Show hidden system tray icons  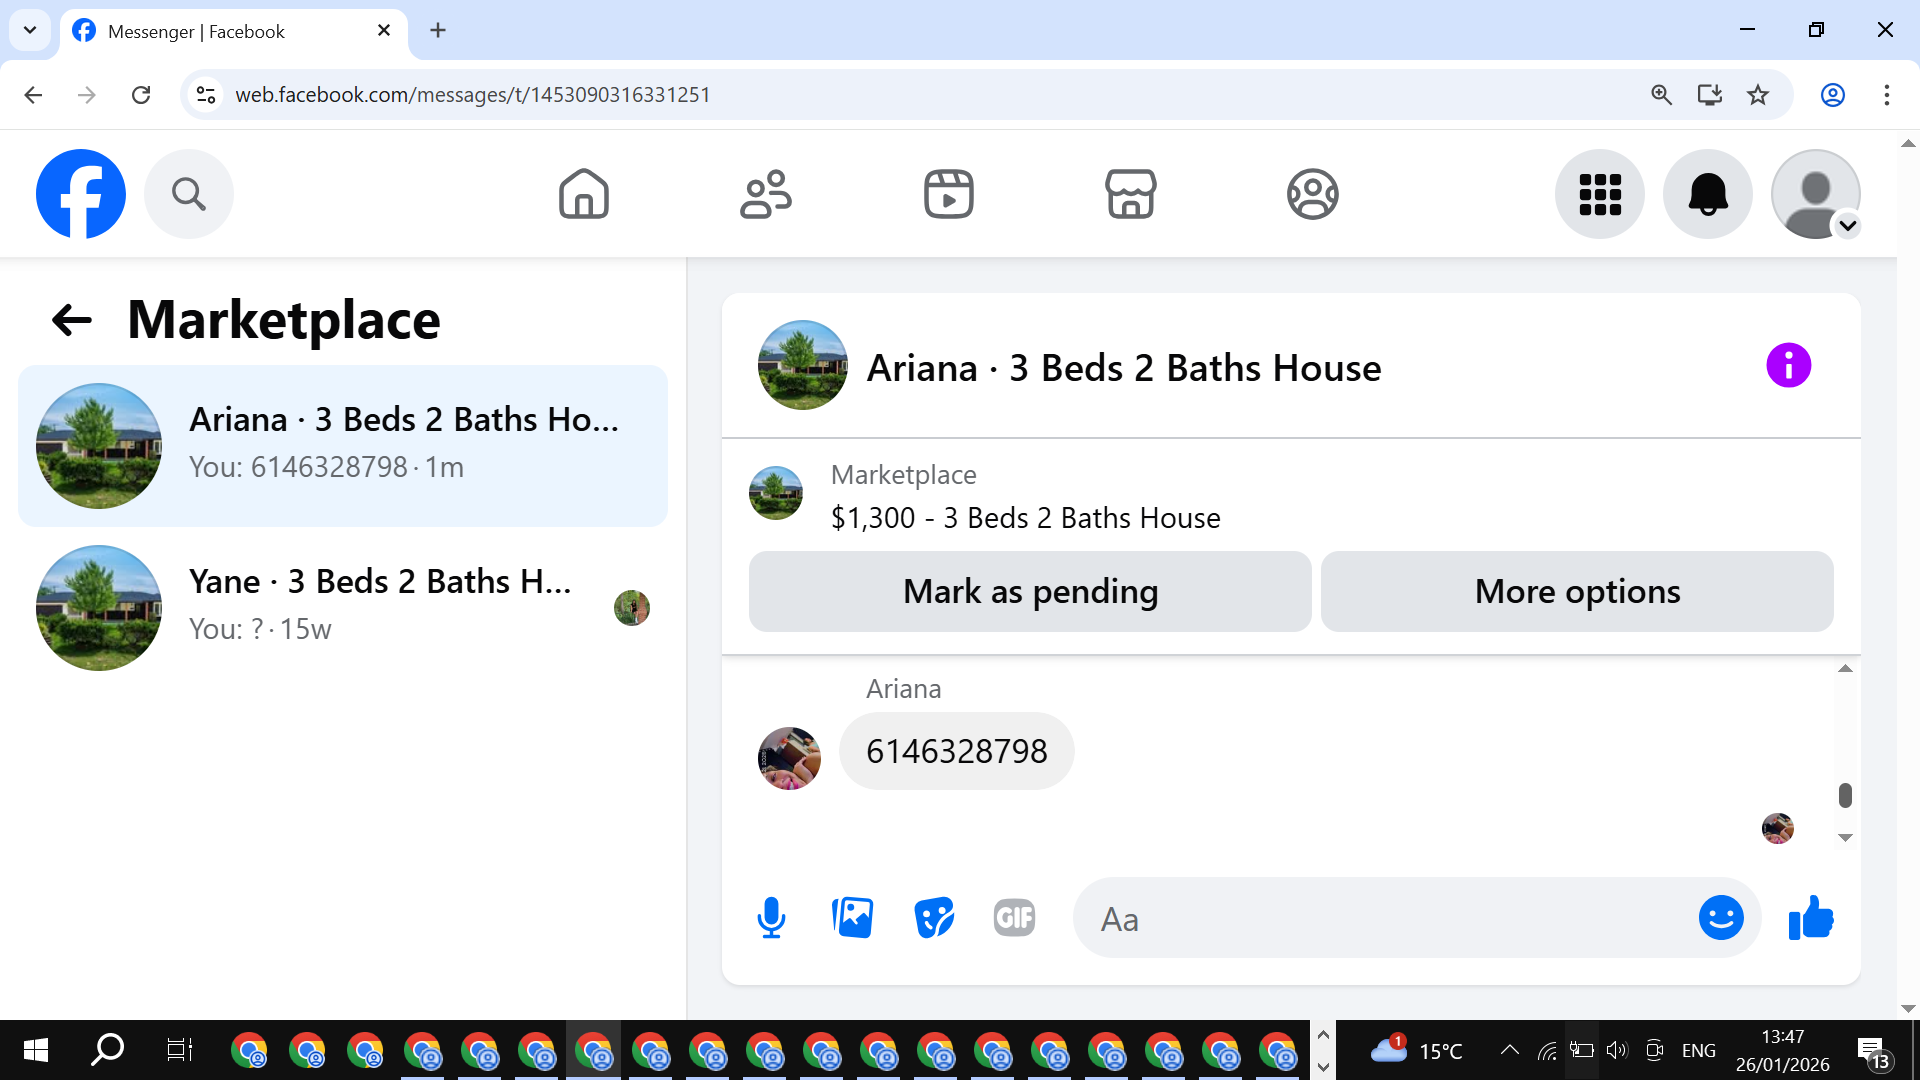tap(1510, 1050)
